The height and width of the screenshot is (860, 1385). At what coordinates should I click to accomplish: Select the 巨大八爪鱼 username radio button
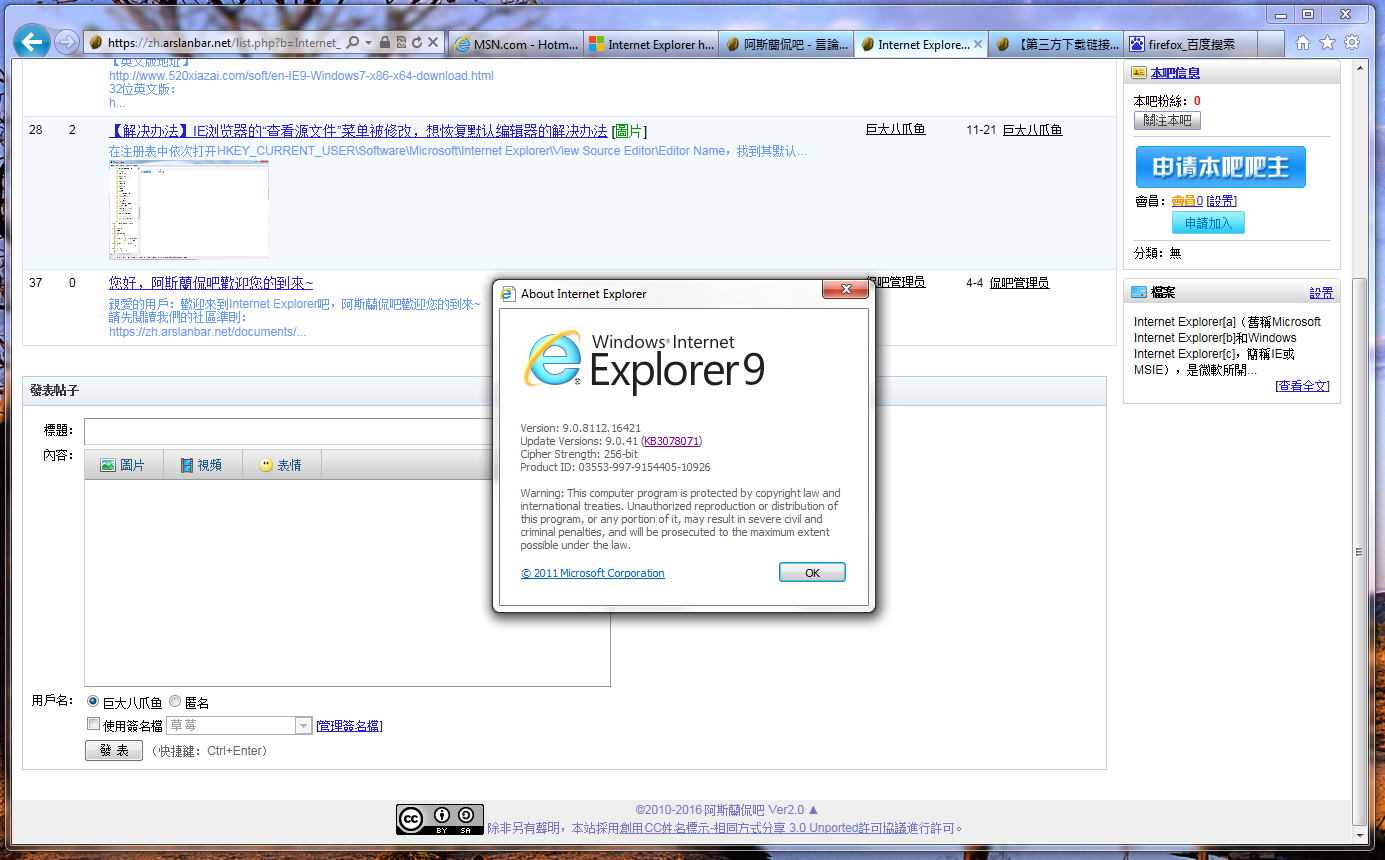94,702
